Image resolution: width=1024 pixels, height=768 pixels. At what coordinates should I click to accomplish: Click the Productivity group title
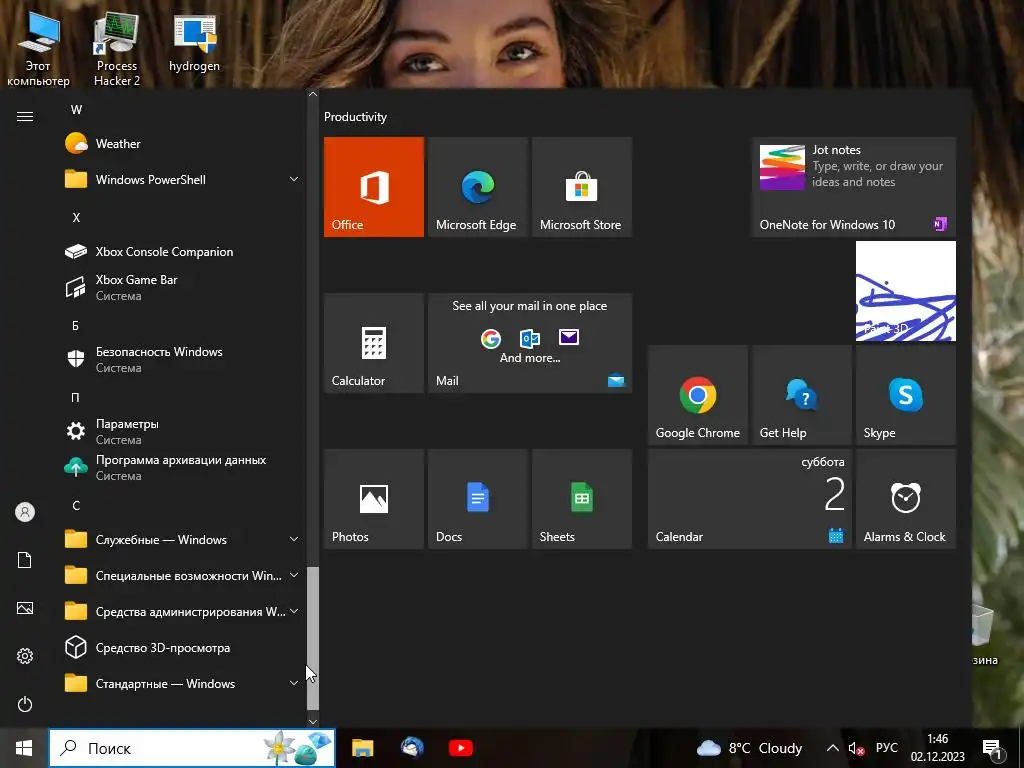click(355, 117)
